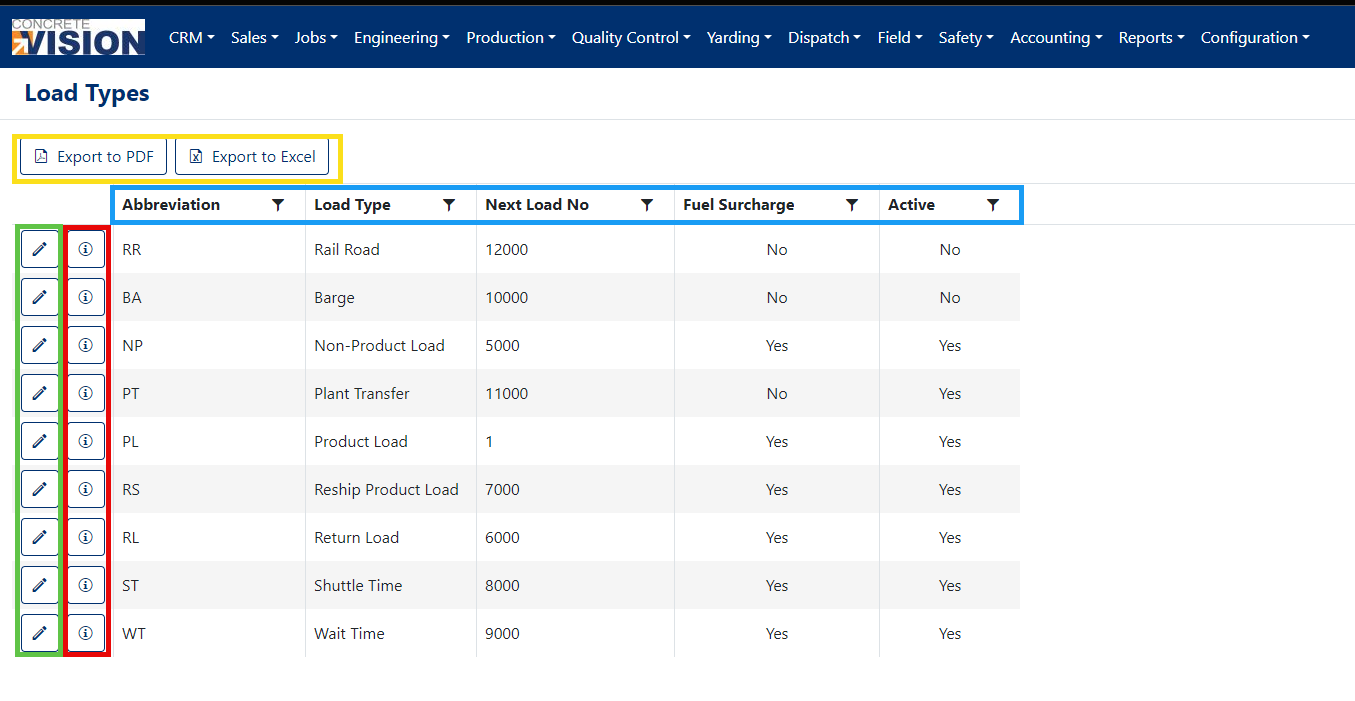Show info for Plant Transfer row
This screenshot has width=1355, height=701.
pyautogui.click(x=86, y=393)
